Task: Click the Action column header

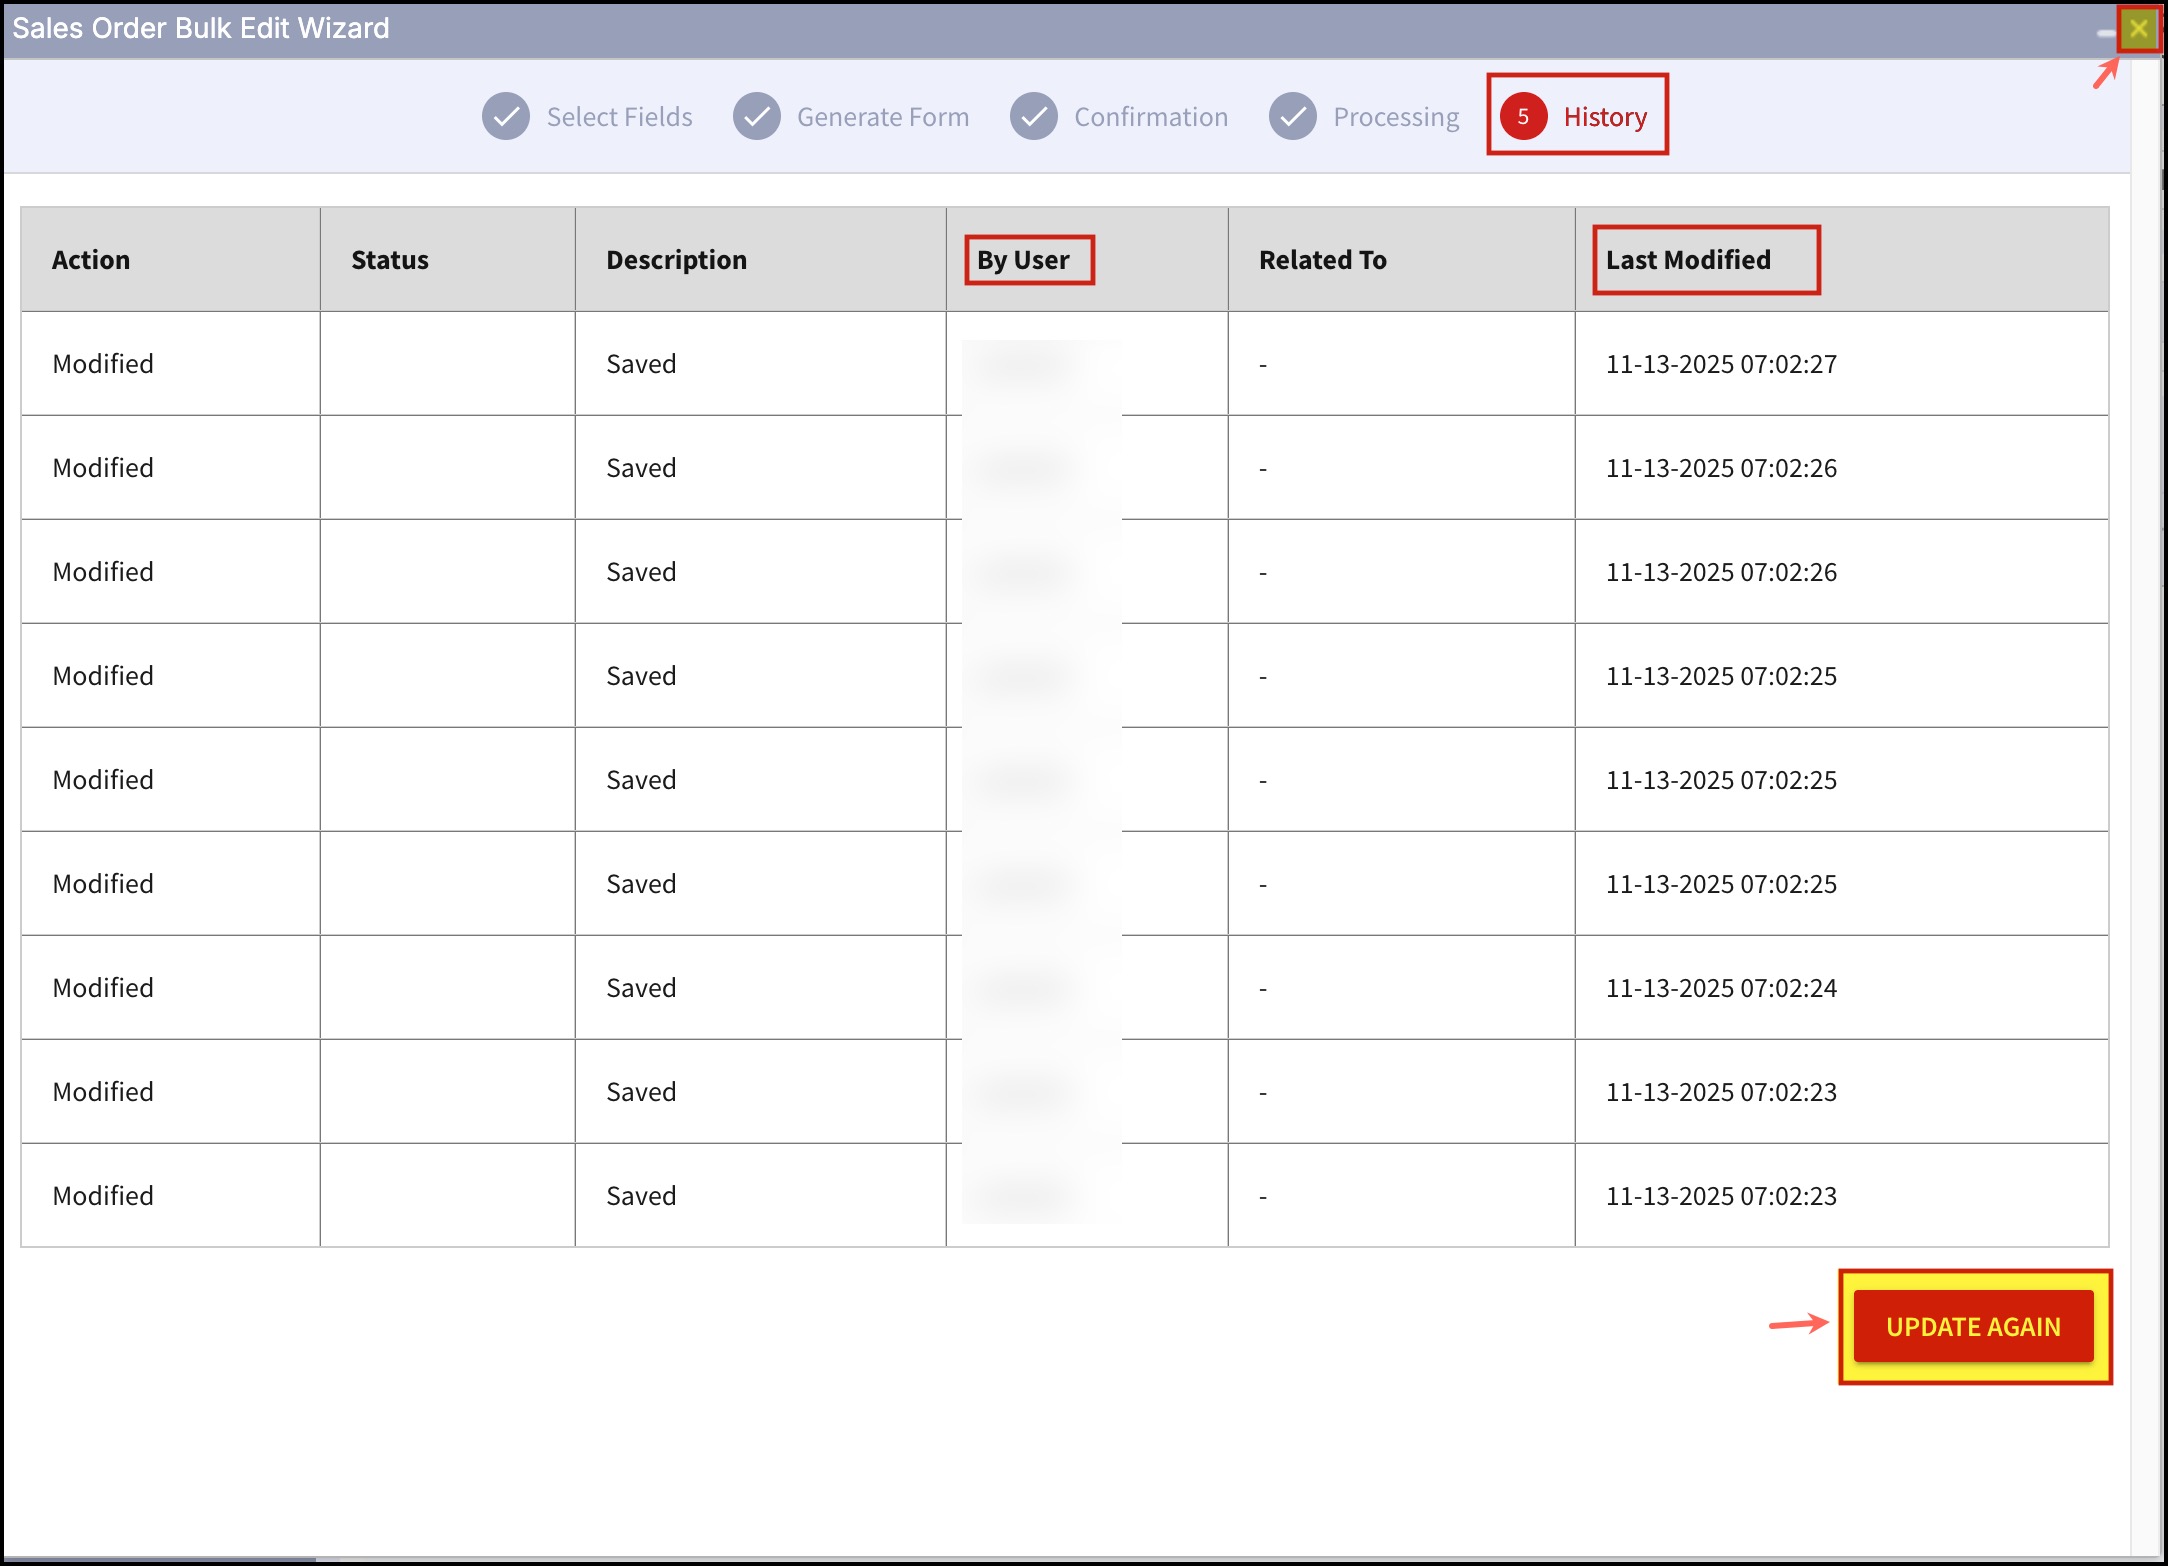Action: [91, 260]
